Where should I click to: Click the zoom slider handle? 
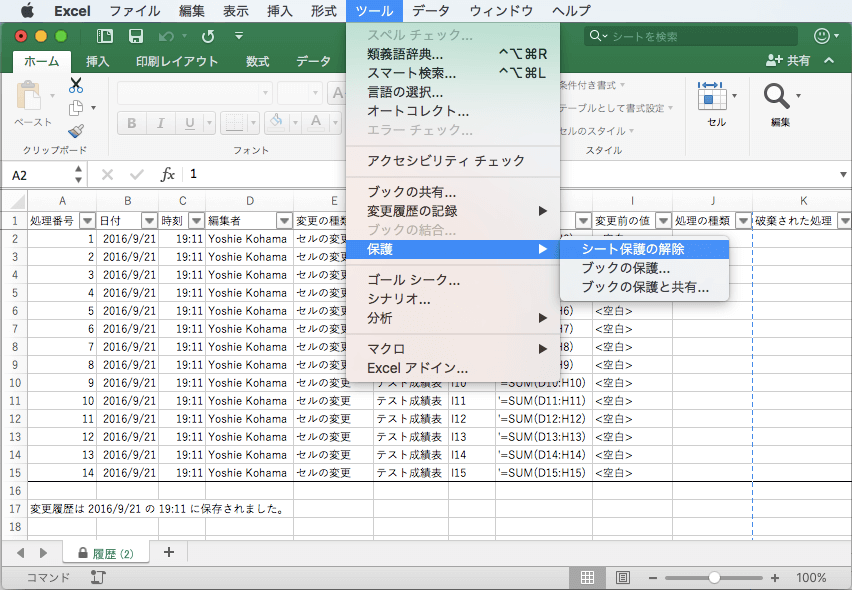(715, 578)
